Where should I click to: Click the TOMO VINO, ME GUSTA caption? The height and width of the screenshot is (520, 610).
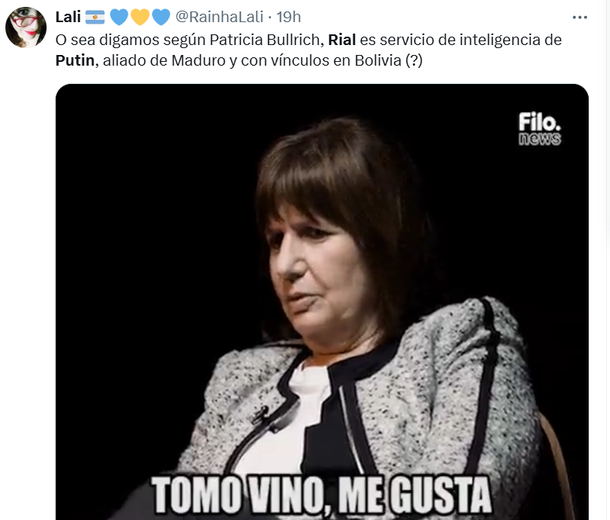click(x=321, y=495)
